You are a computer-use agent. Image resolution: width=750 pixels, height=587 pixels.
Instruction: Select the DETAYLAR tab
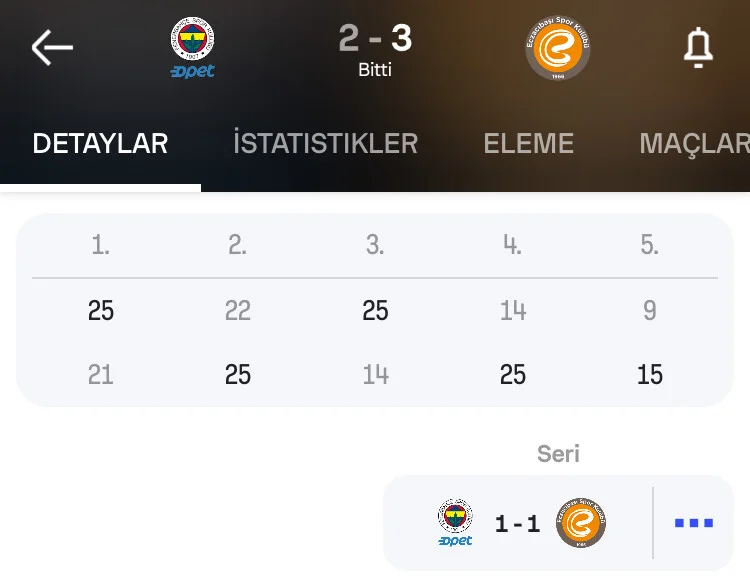tap(100, 143)
